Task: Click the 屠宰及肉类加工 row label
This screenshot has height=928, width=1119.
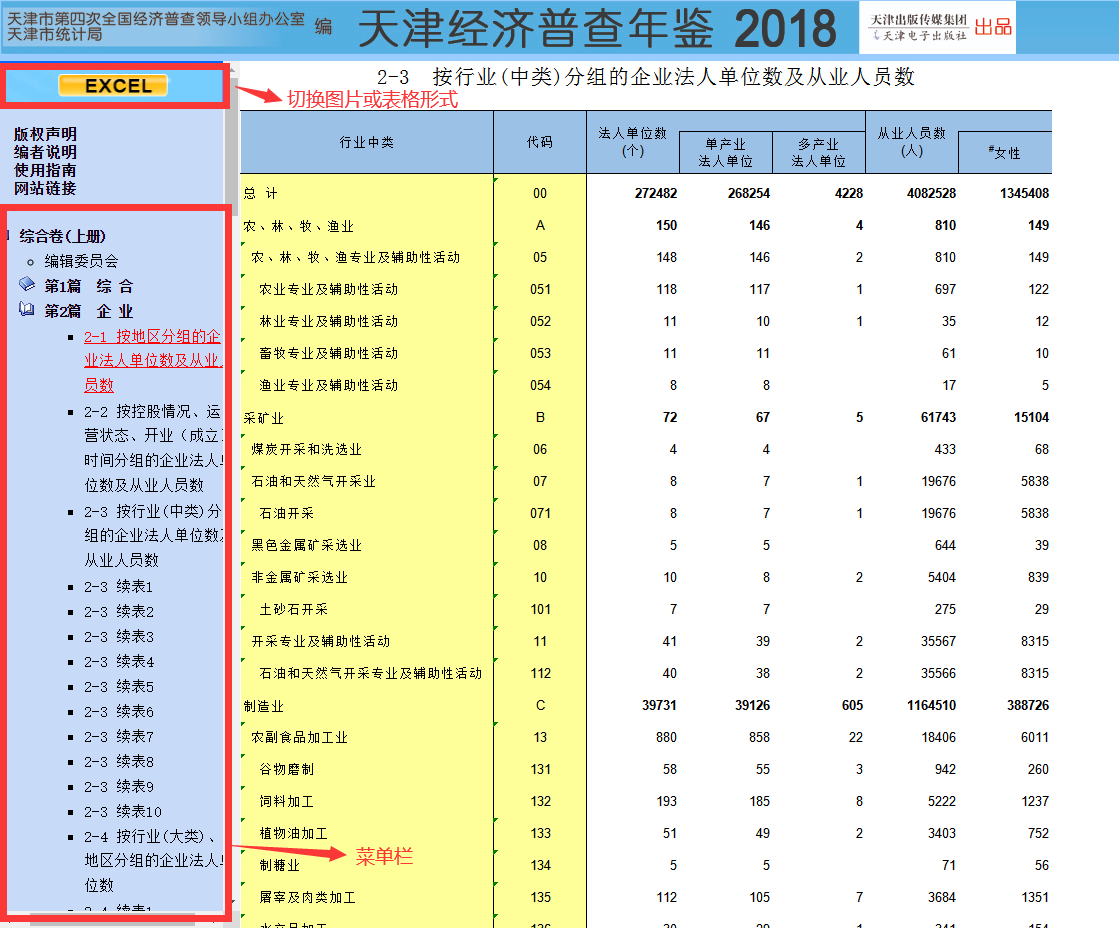Action: tap(307, 897)
